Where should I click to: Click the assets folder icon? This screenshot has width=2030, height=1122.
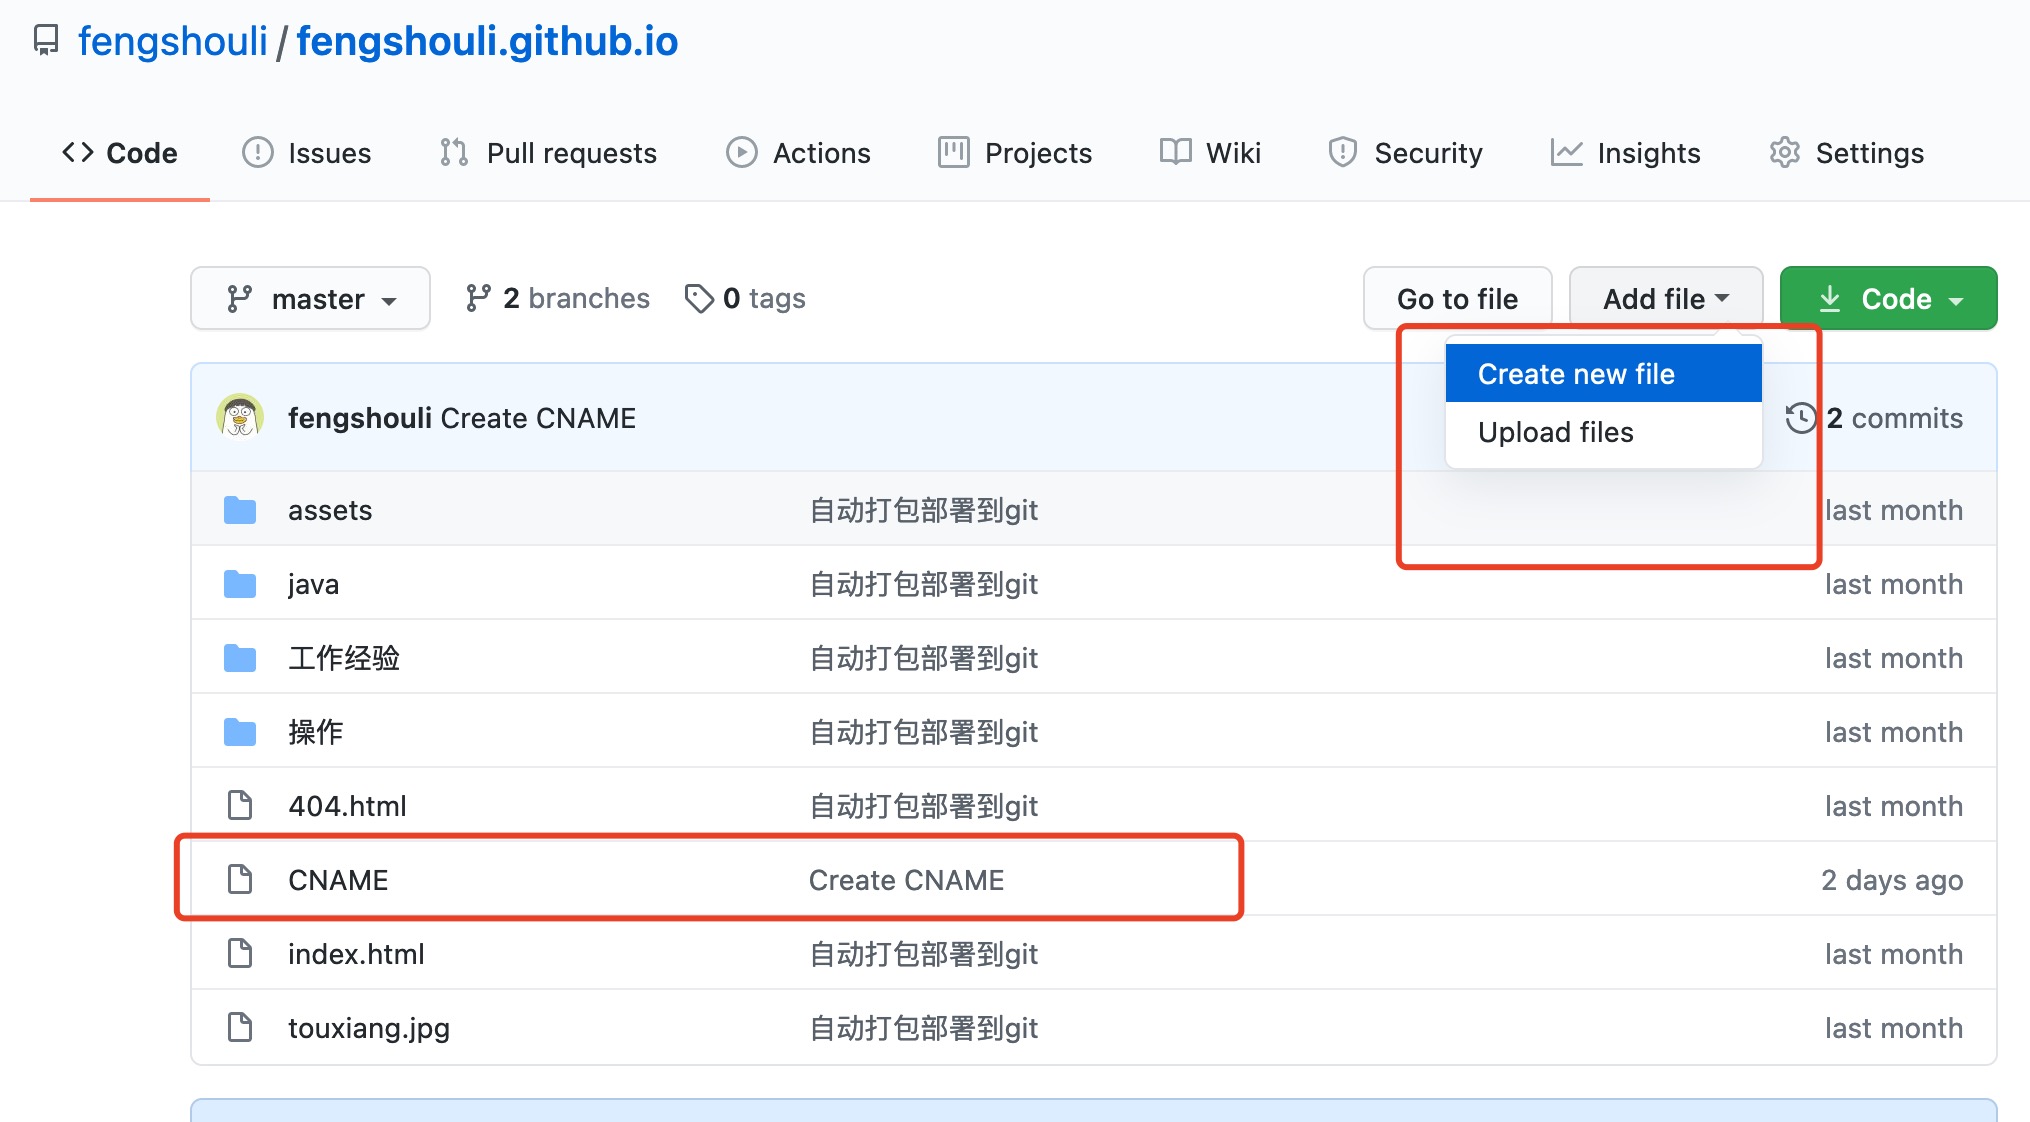(240, 510)
